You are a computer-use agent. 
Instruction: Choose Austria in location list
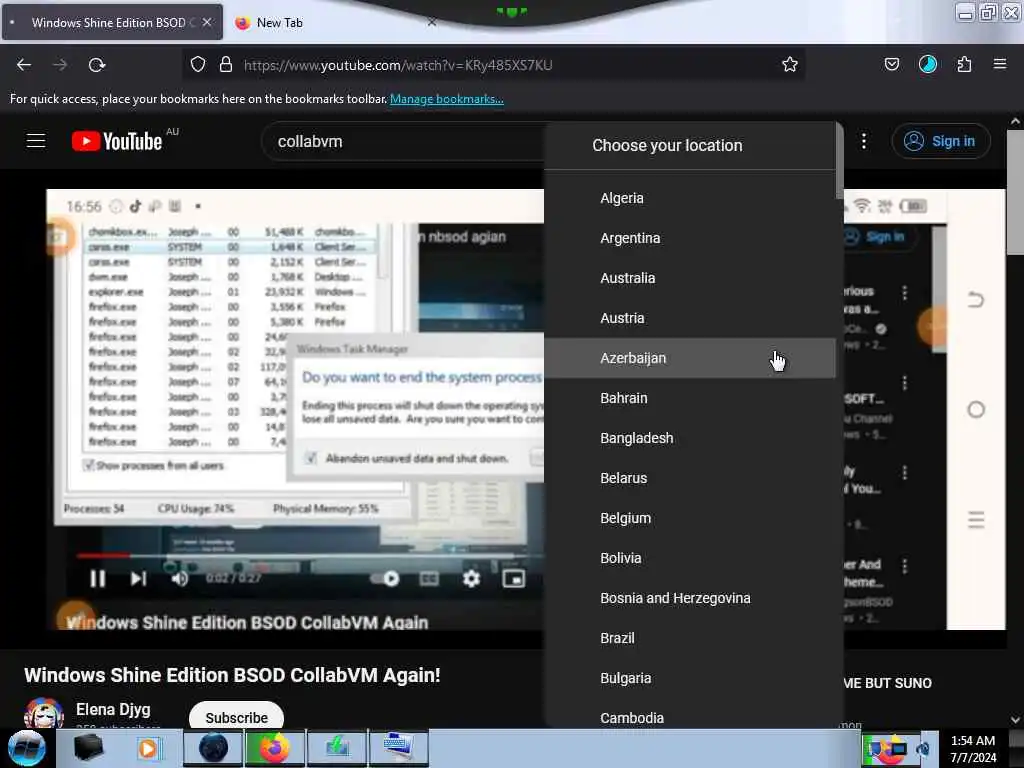[690, 318]
